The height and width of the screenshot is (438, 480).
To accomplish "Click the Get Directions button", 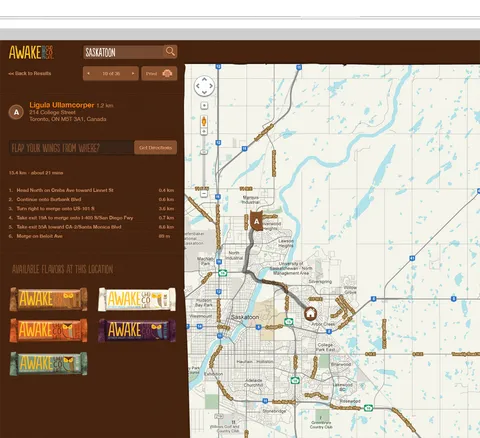I will pos(155,148).
